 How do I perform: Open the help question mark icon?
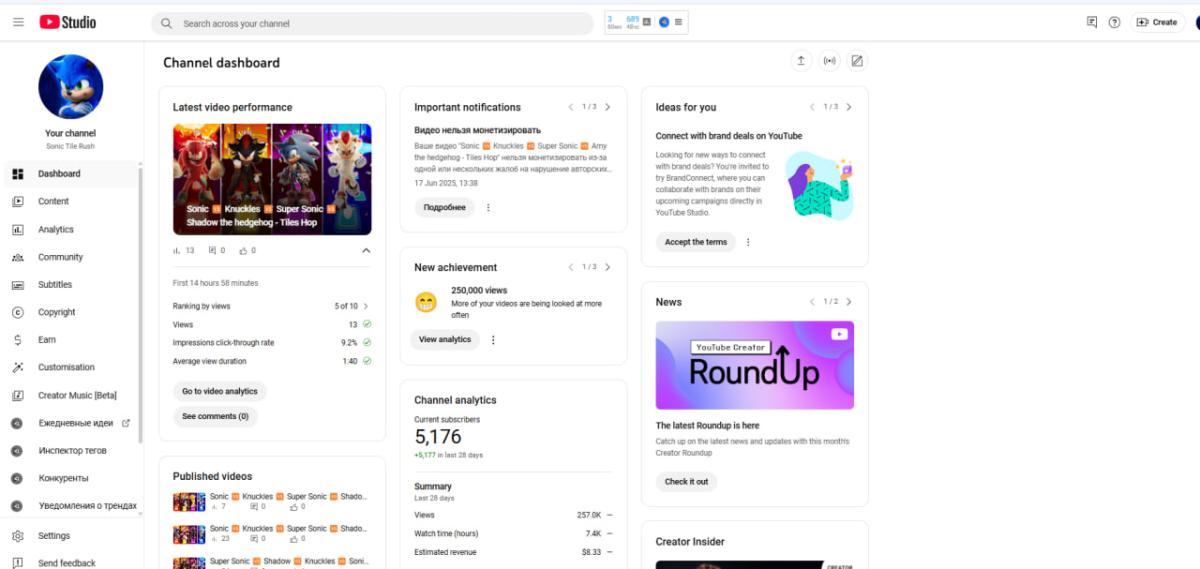pos(1114,22)
